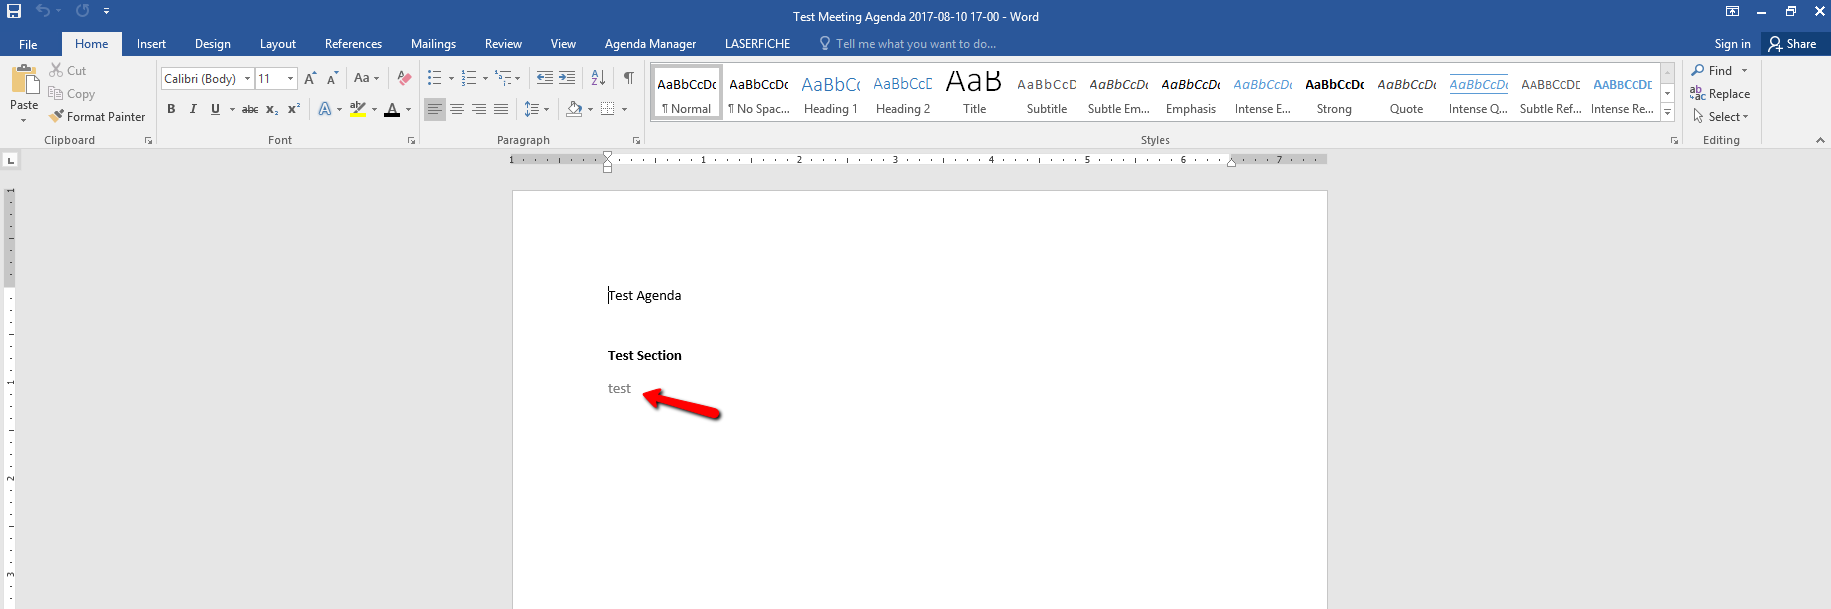Apply Text Effects and Typography
The height and width of the screenshot is (609, 1831).
tap(325, 109)
